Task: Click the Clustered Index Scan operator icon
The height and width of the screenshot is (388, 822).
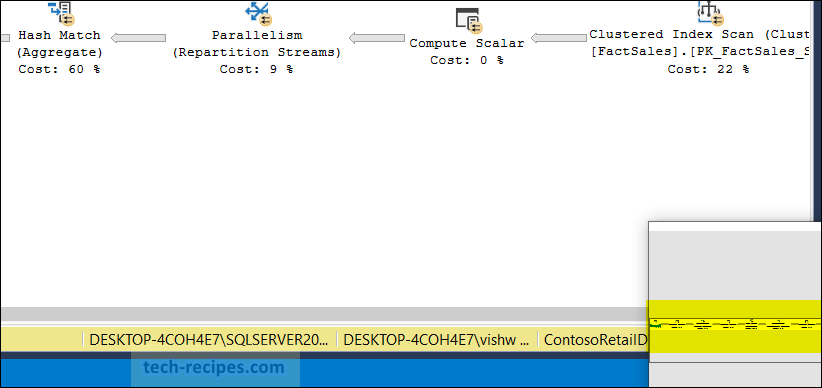Action: point(710,13)
